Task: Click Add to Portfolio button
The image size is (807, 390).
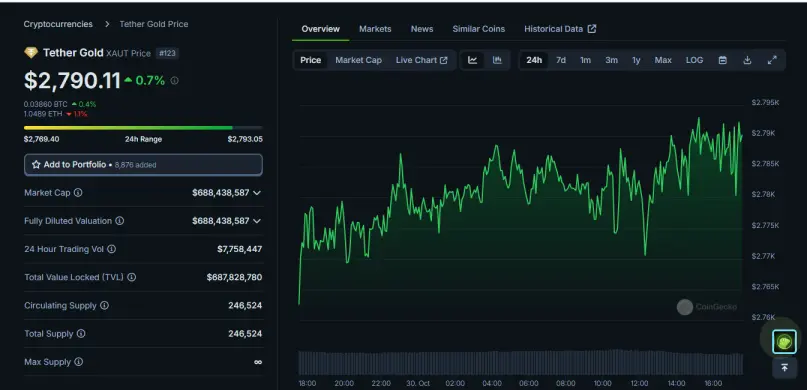Action: (144, 165)
